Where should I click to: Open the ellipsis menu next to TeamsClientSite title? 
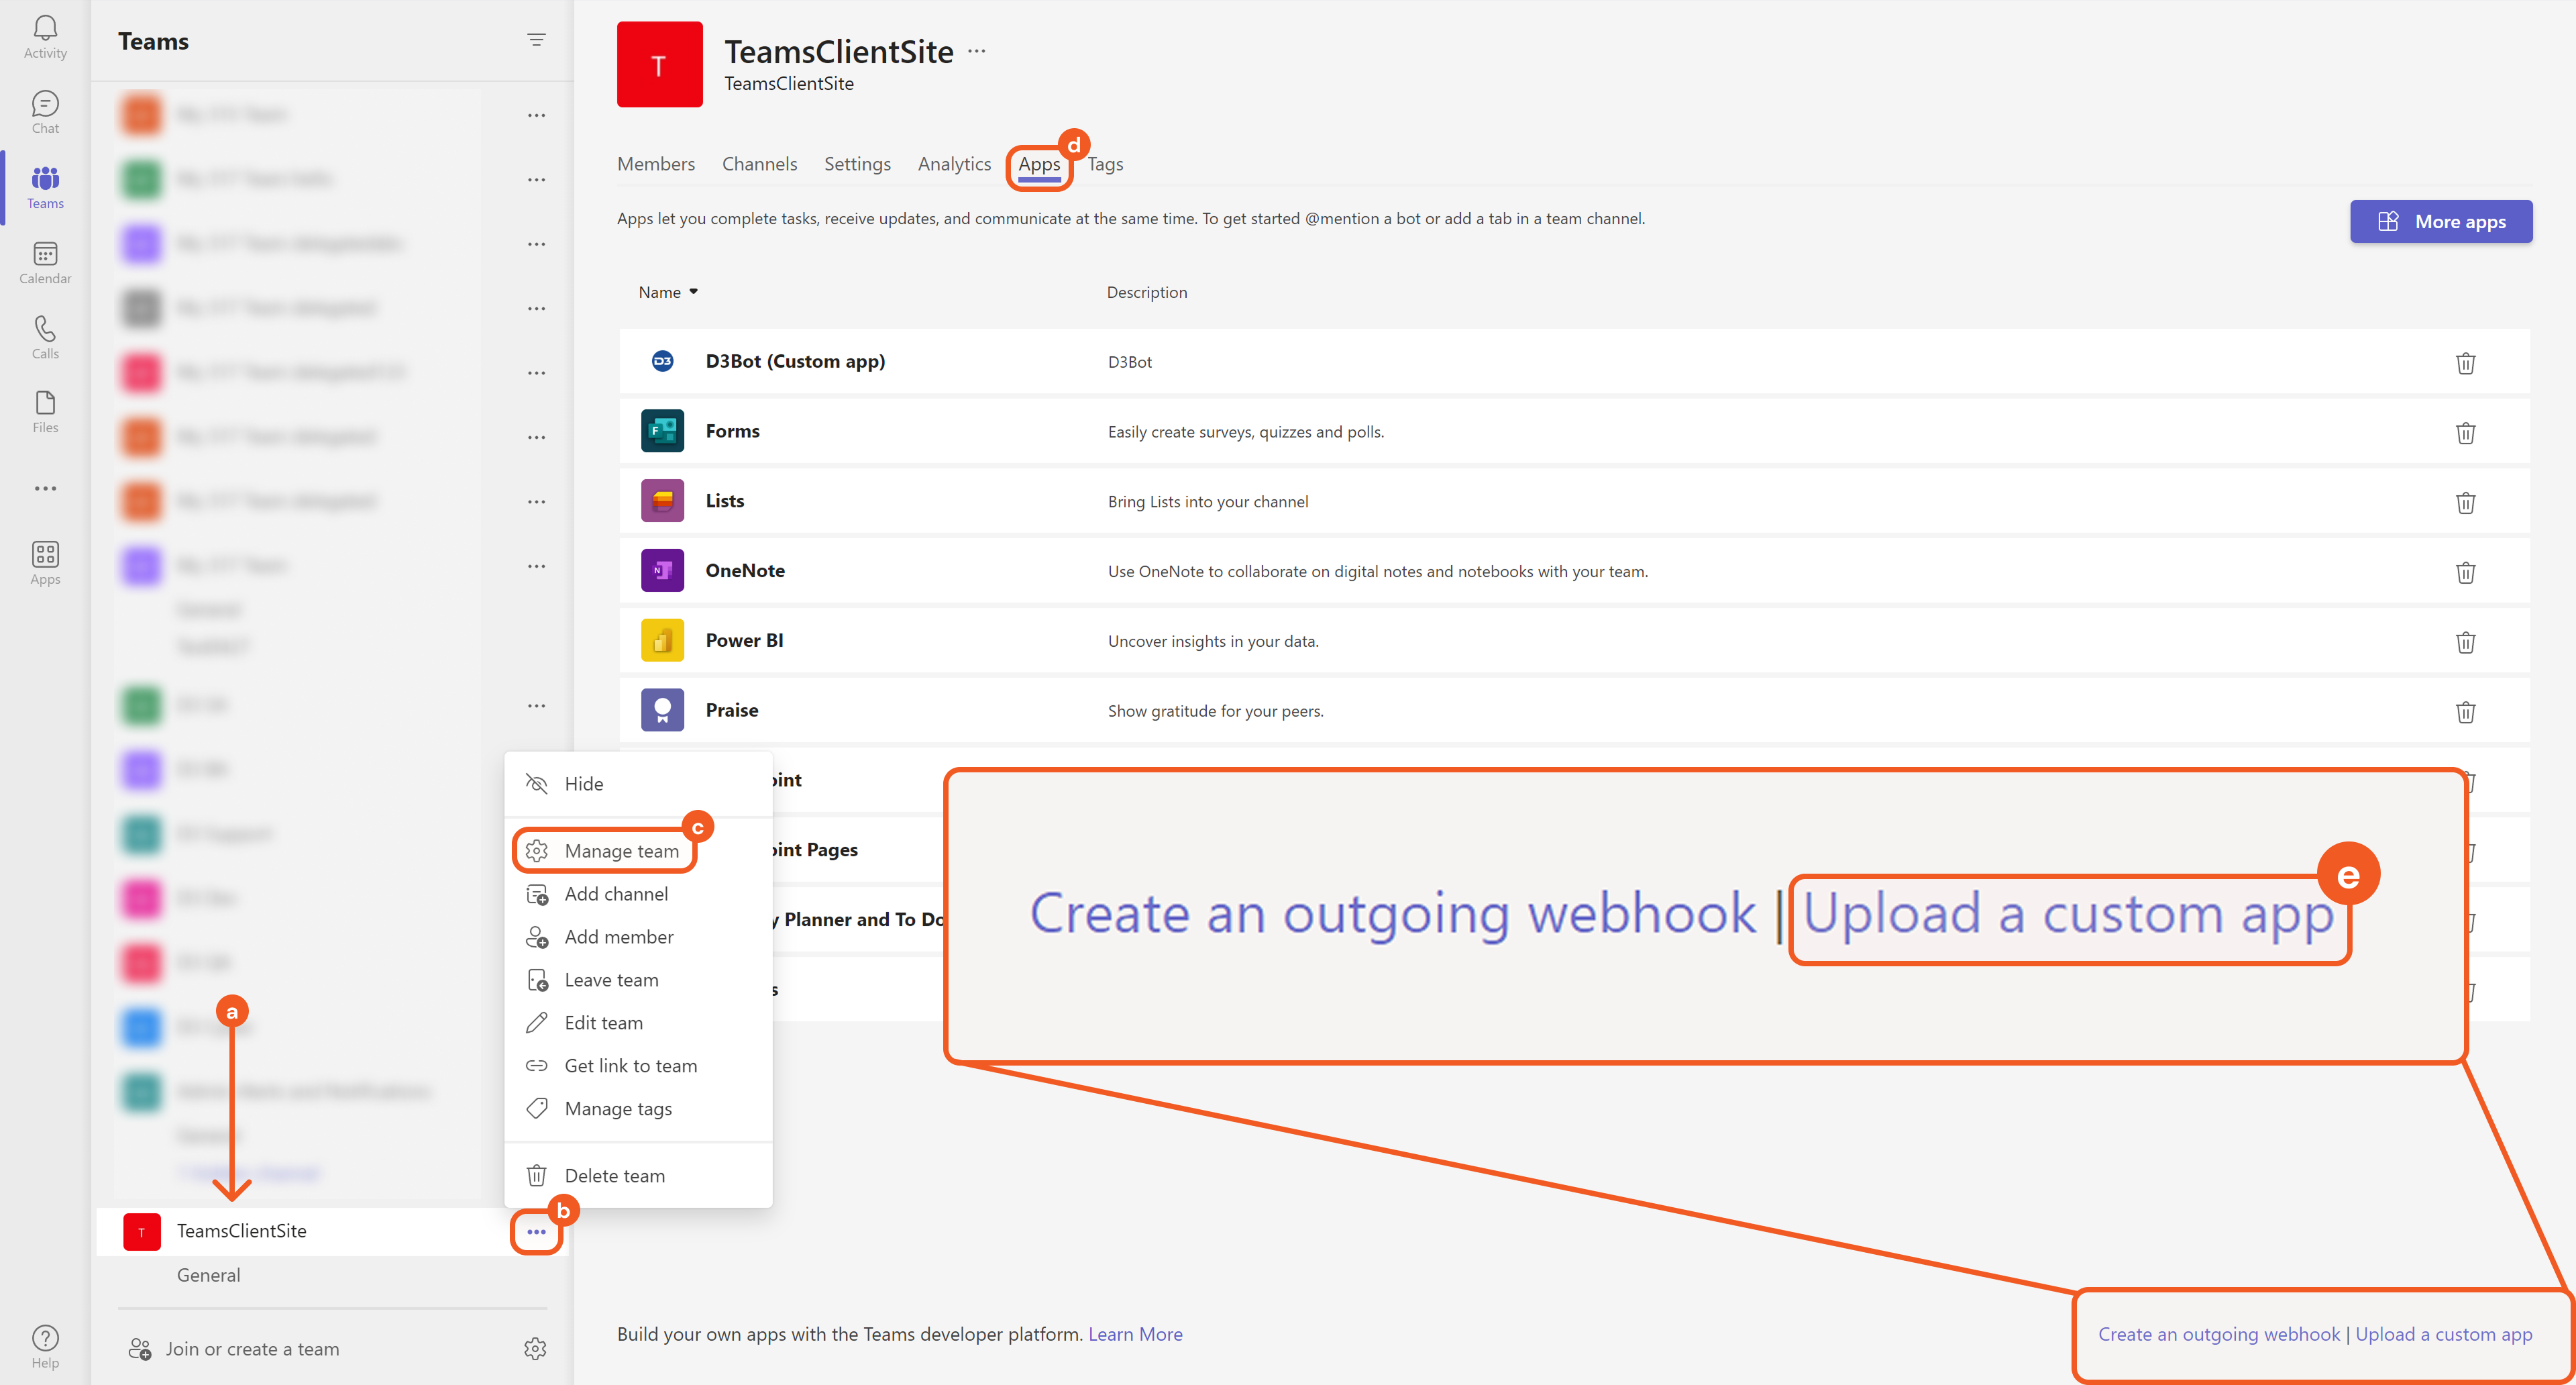tap(977, 51)
